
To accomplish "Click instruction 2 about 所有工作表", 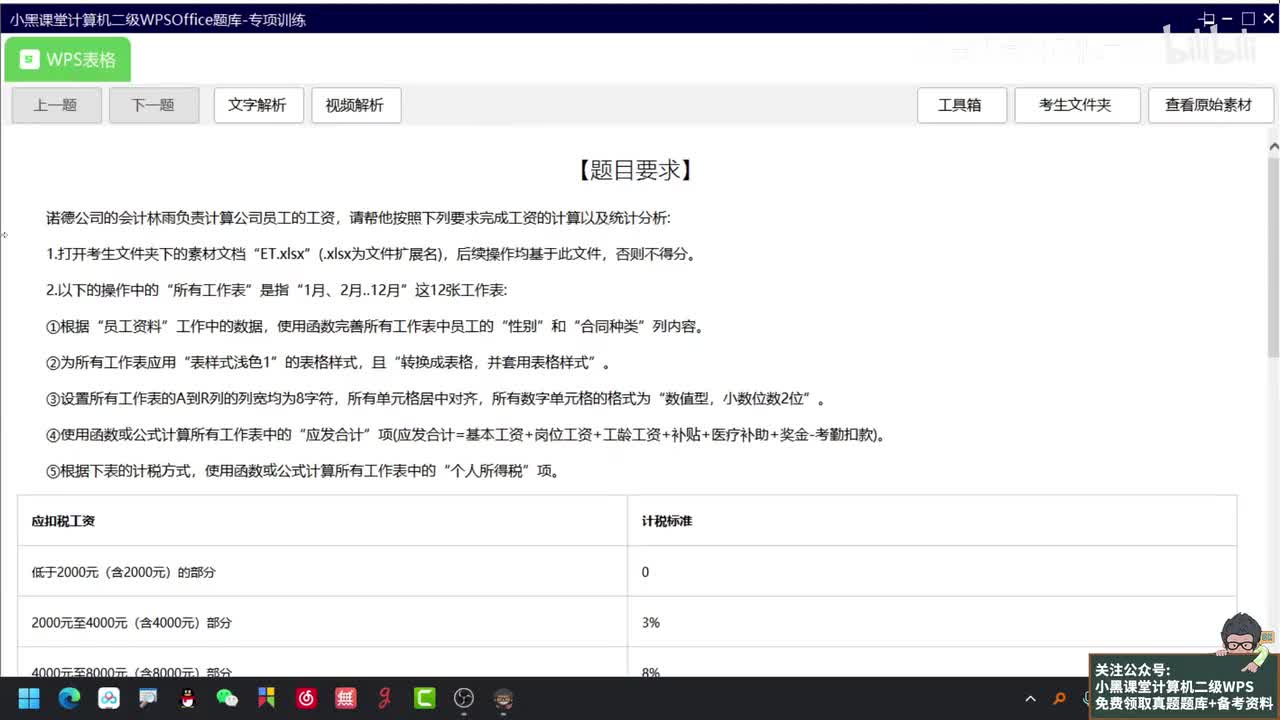I will point(277,290).
